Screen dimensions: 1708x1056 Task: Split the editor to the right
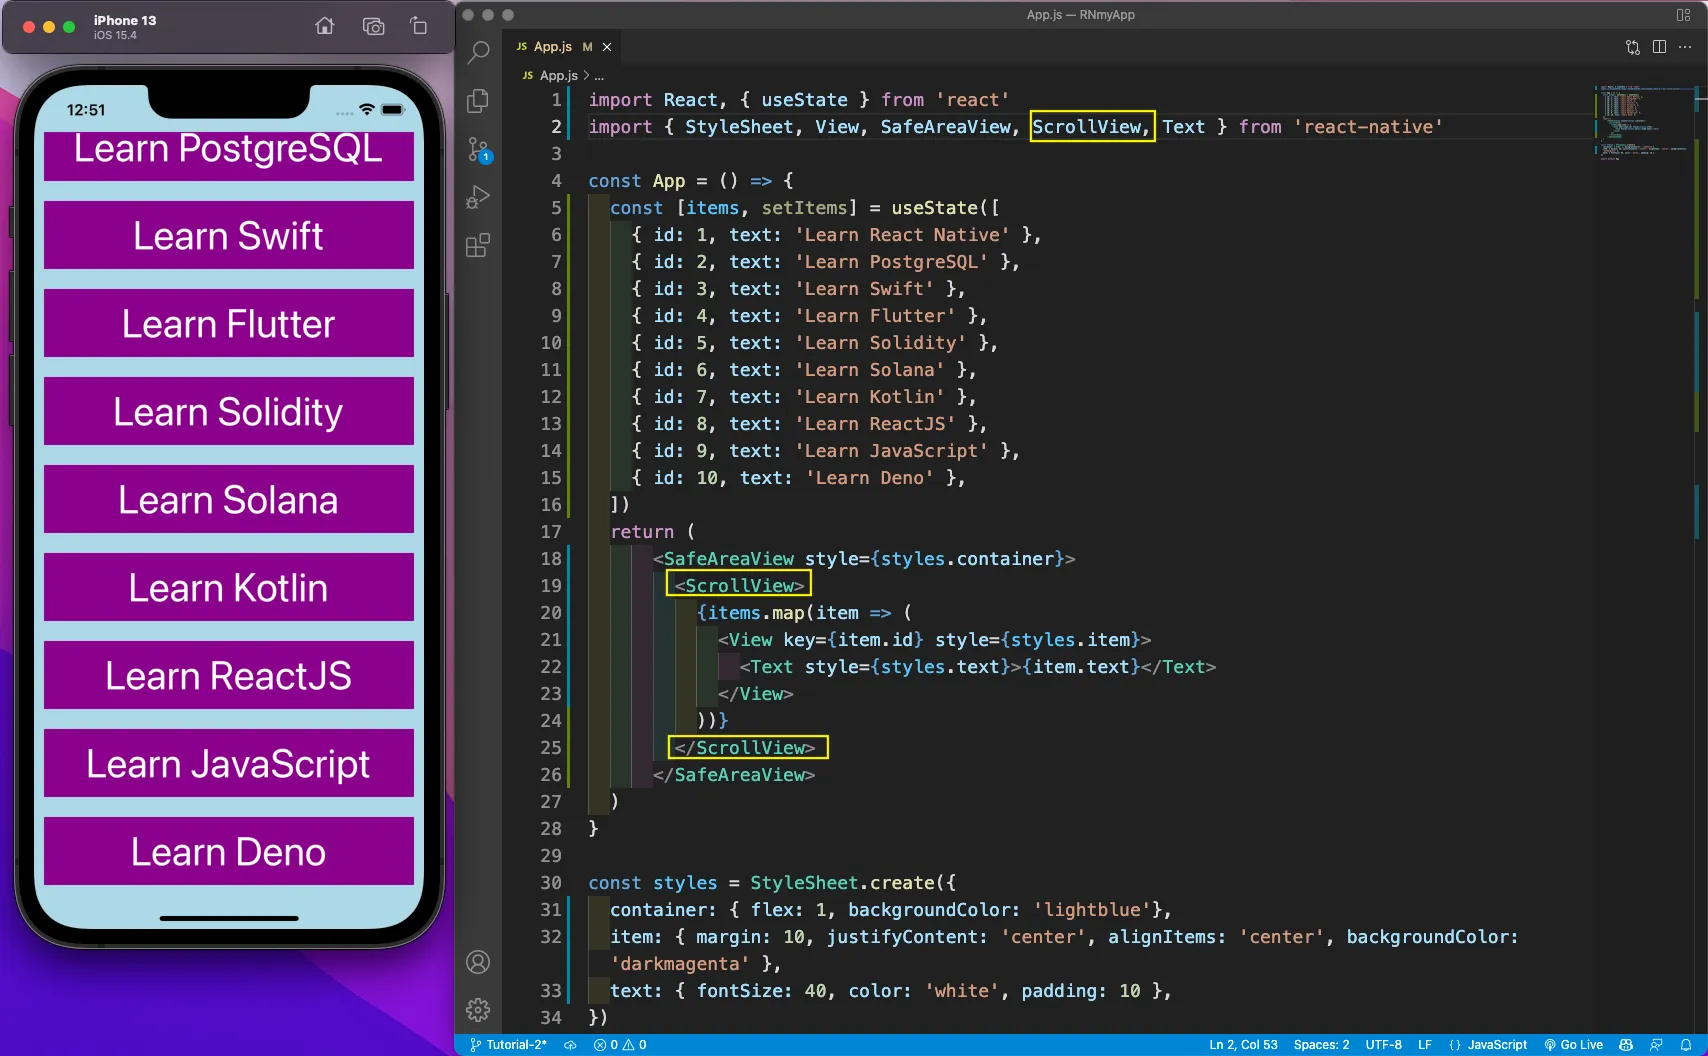coord(1659,47)
